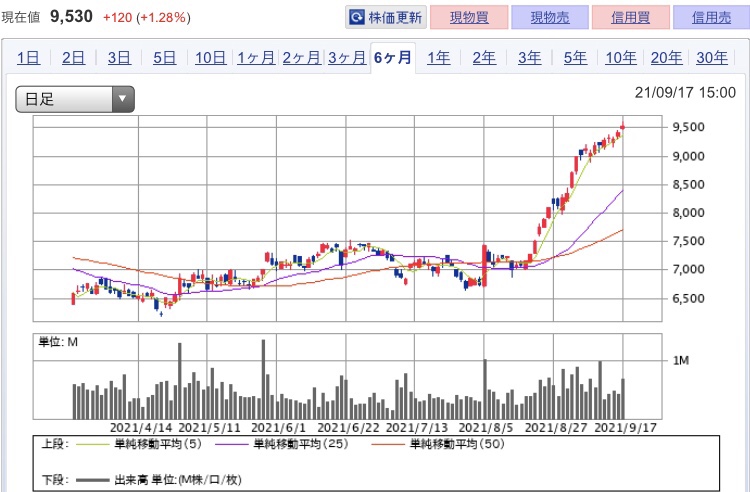The width and height of the screenshot is (750, 492).
Task: Open the 10年 chart range
Action: [620, 58]
